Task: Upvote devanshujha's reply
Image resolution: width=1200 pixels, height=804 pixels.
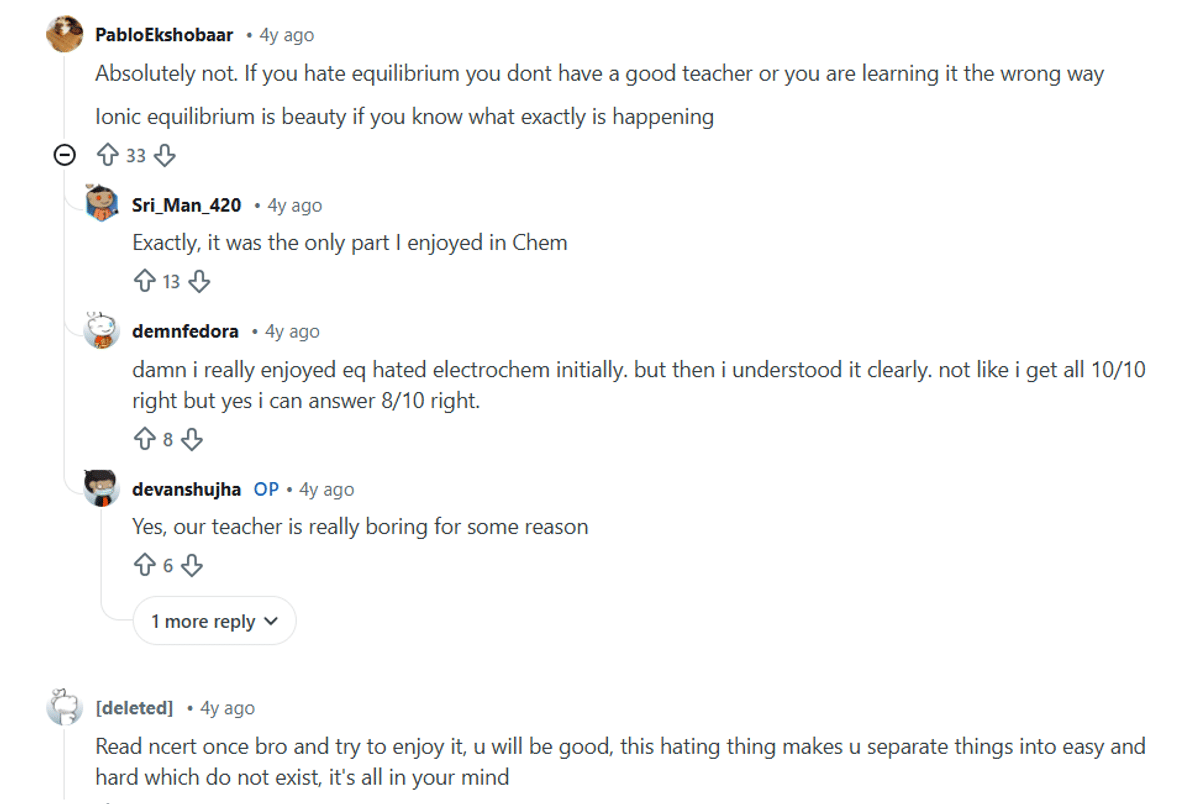Action: coord(144,565)
